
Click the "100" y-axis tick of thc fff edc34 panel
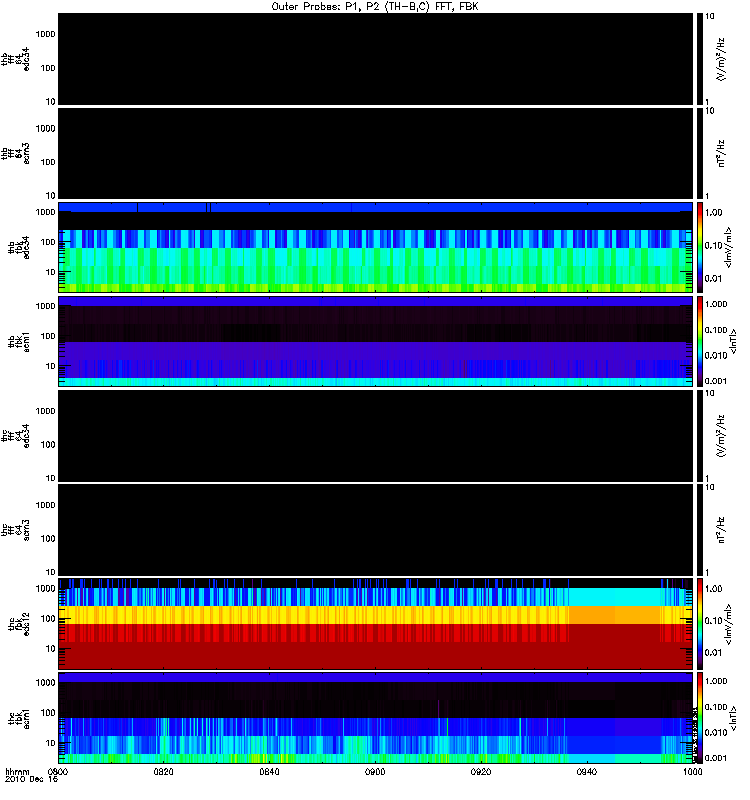(47, 445)
